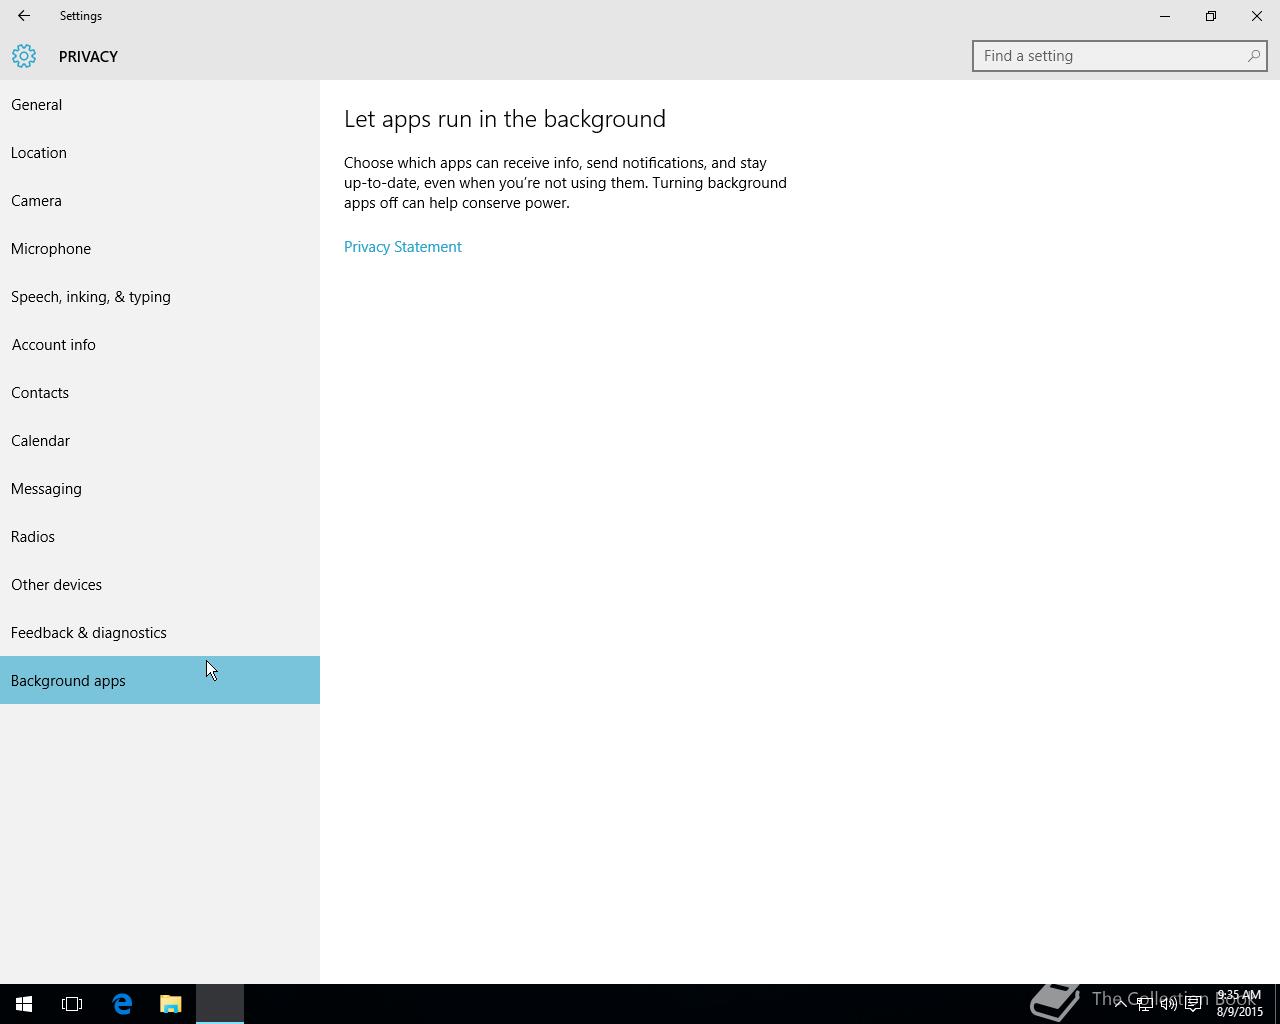Select Other devices in the sidebar

(x=160, y=584)
